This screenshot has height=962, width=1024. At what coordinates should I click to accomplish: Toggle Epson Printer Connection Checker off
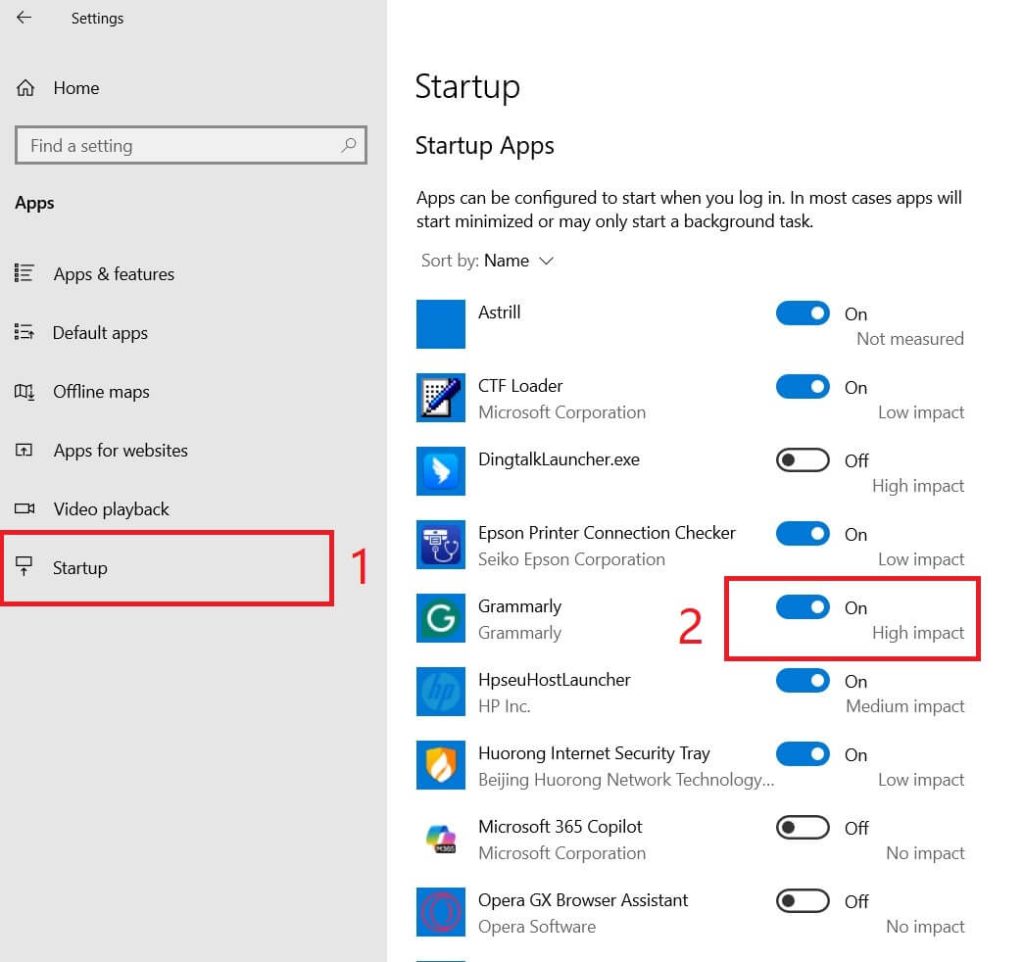(x=803, y=534)
